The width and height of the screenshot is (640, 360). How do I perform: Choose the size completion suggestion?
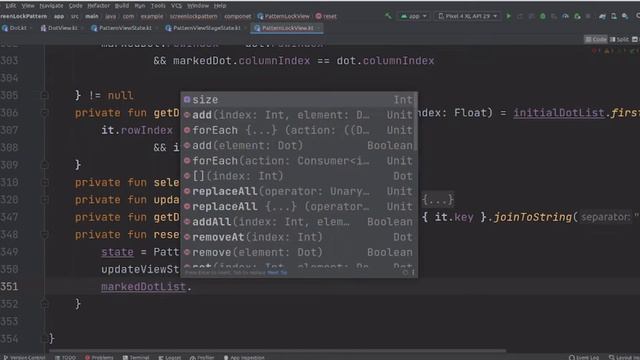coord(298,100)
